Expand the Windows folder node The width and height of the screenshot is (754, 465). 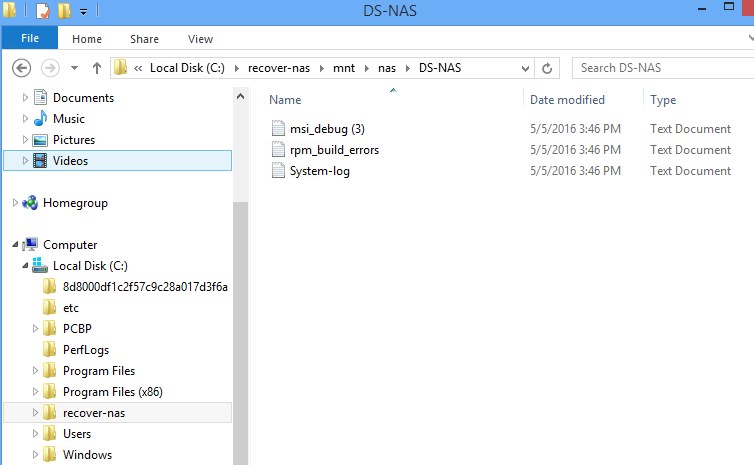35,454
